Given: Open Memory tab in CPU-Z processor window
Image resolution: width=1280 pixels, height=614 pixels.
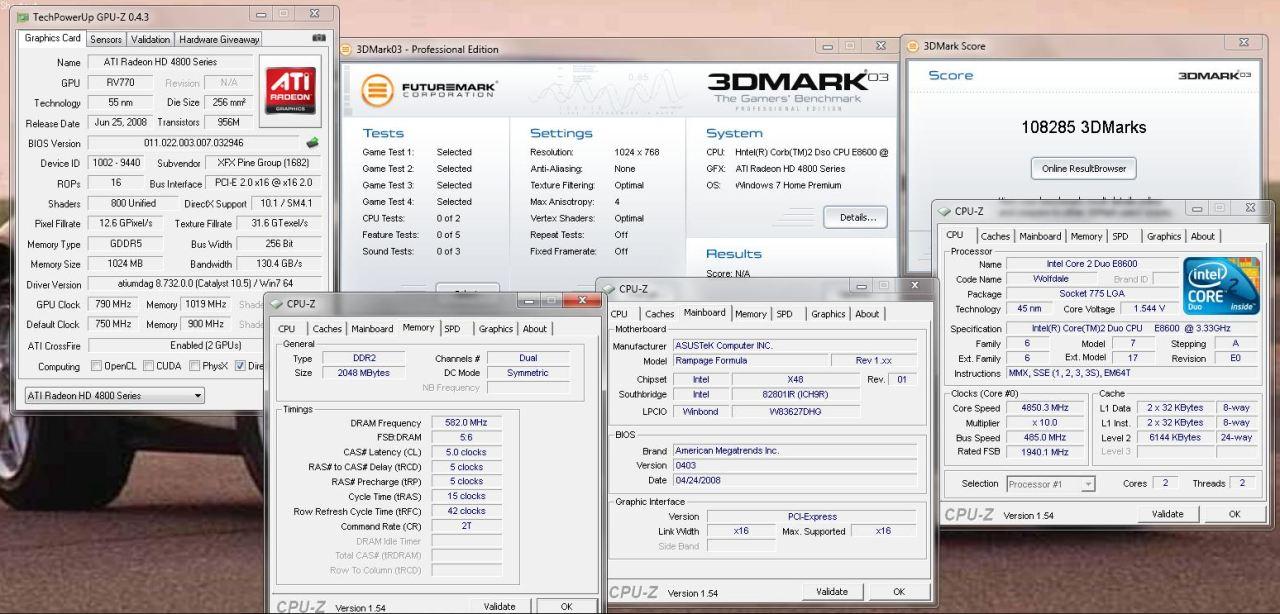Looking at the screenshot, I should coord(1086,236).
